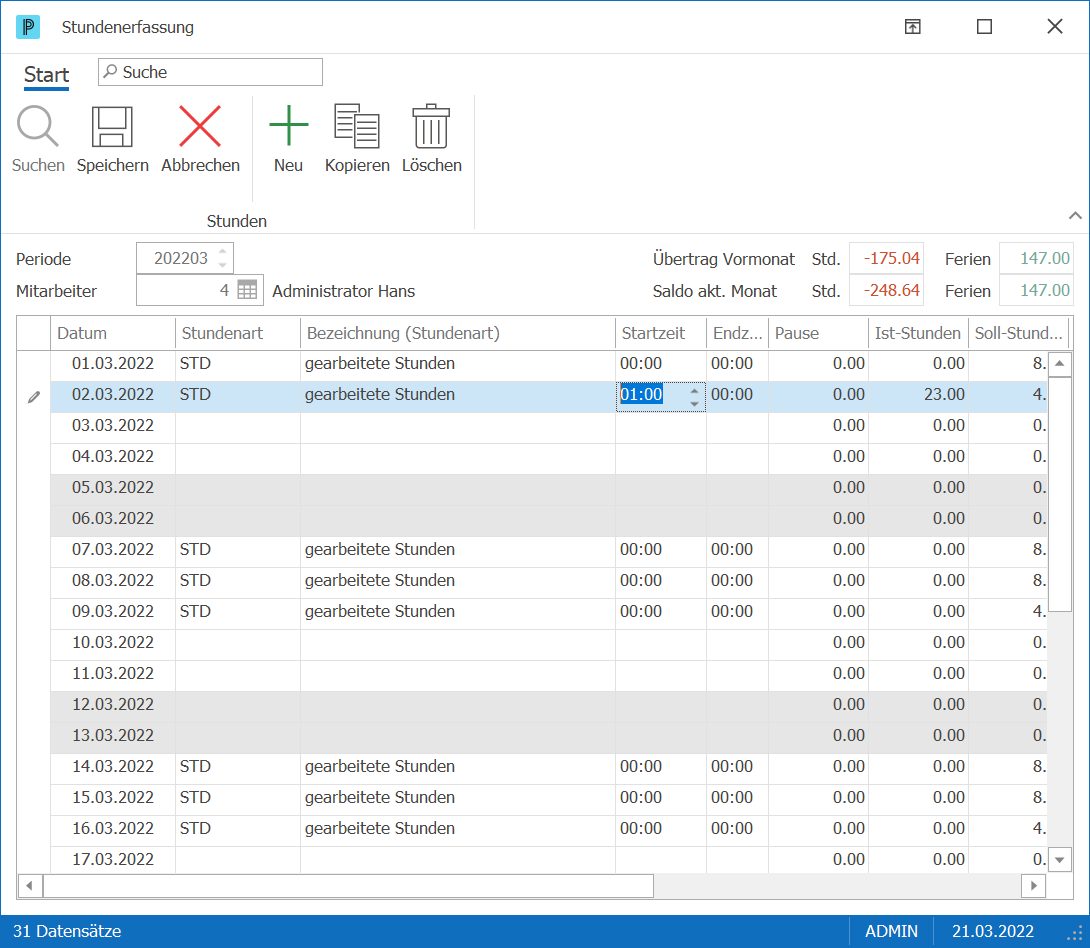The image size is (1090, 948).
Task: Click the Übertrag Vormonat Std. value -175.04
Action: [x=887, y=259]
